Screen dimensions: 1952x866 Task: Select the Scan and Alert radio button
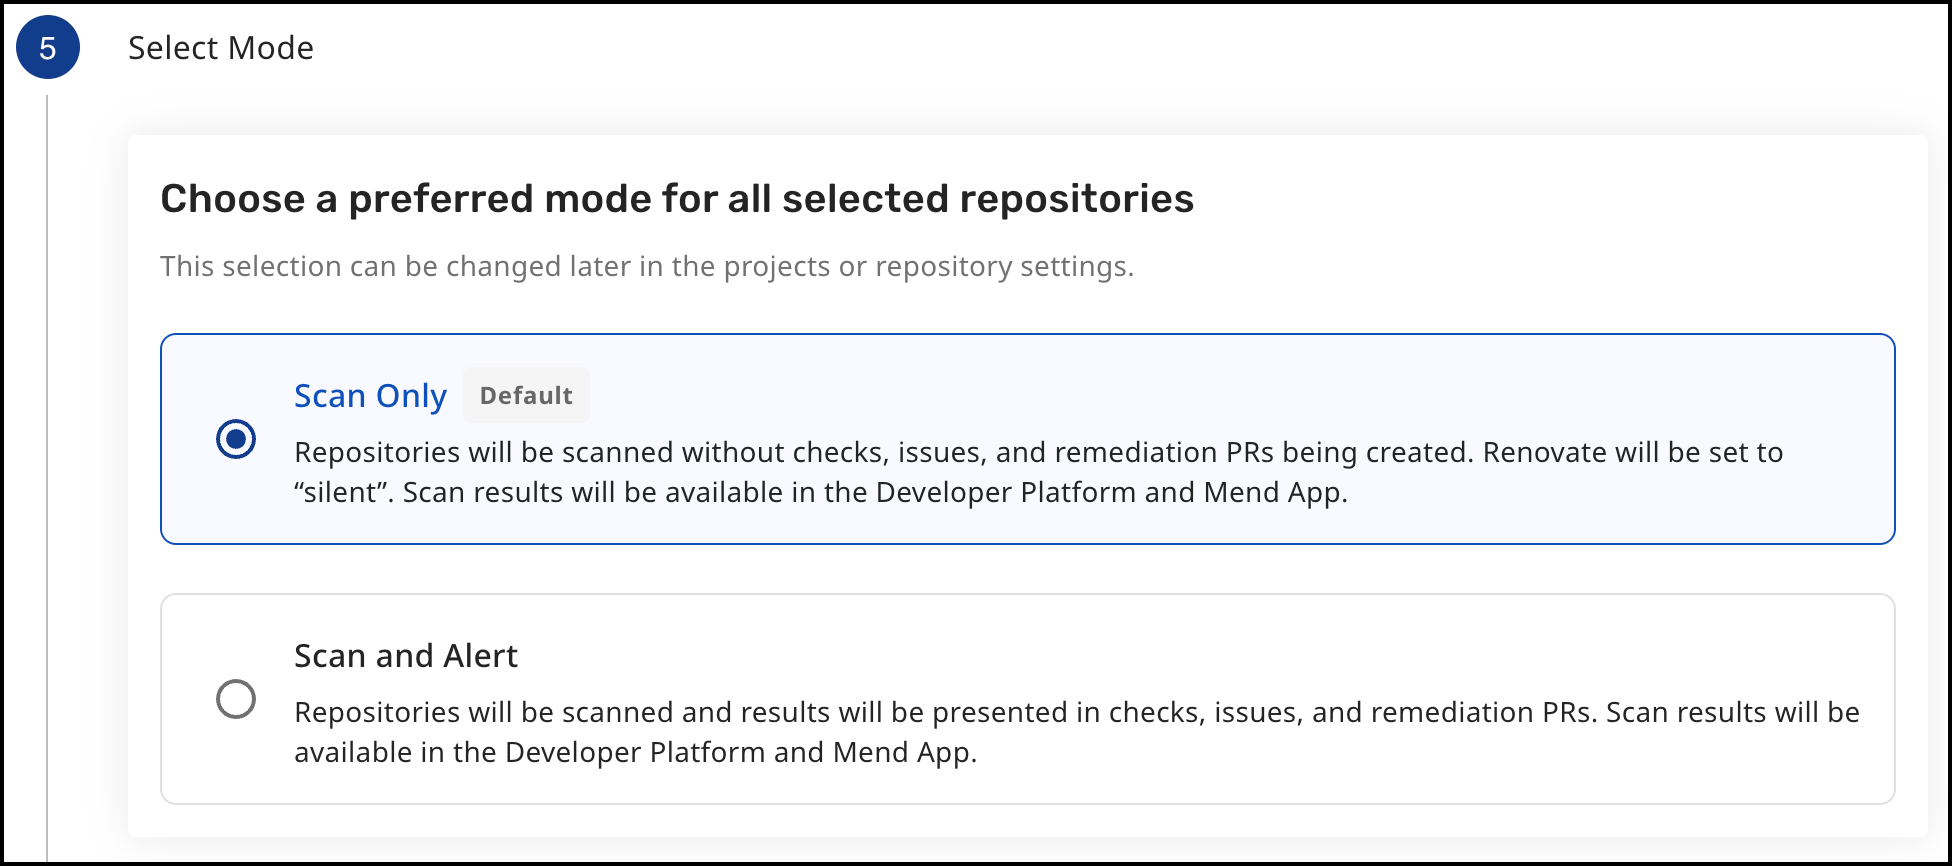[x=236, y=699]
